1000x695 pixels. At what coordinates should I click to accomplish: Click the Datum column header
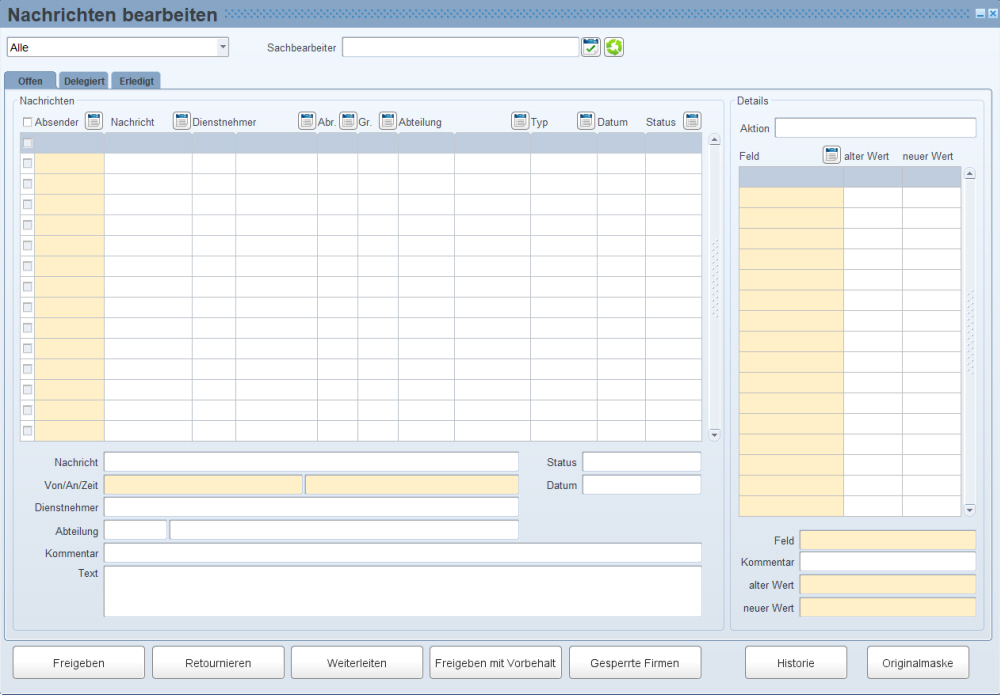[612, 122]
